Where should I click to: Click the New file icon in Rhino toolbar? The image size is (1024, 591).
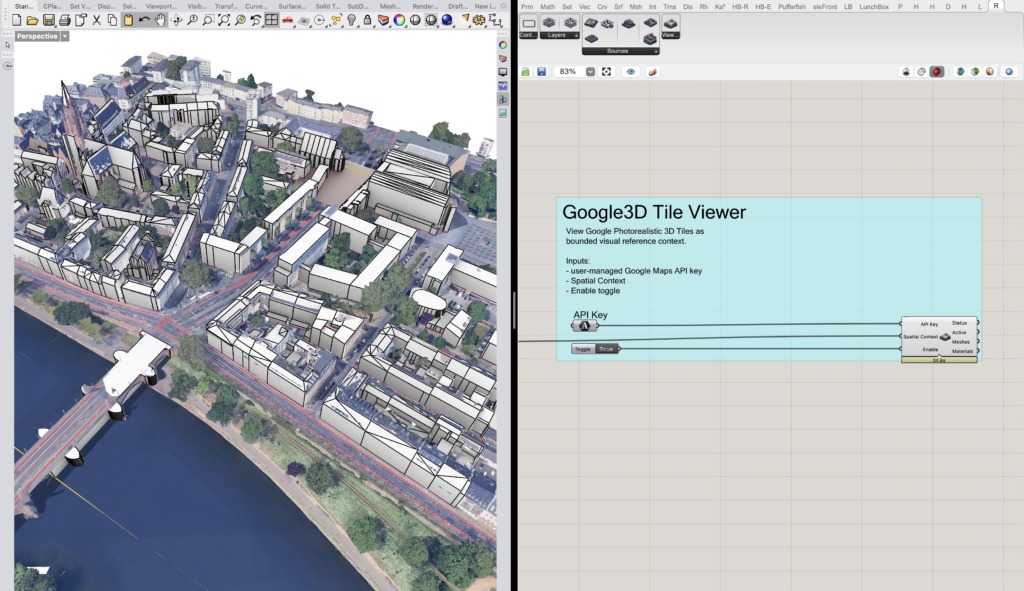17,20
